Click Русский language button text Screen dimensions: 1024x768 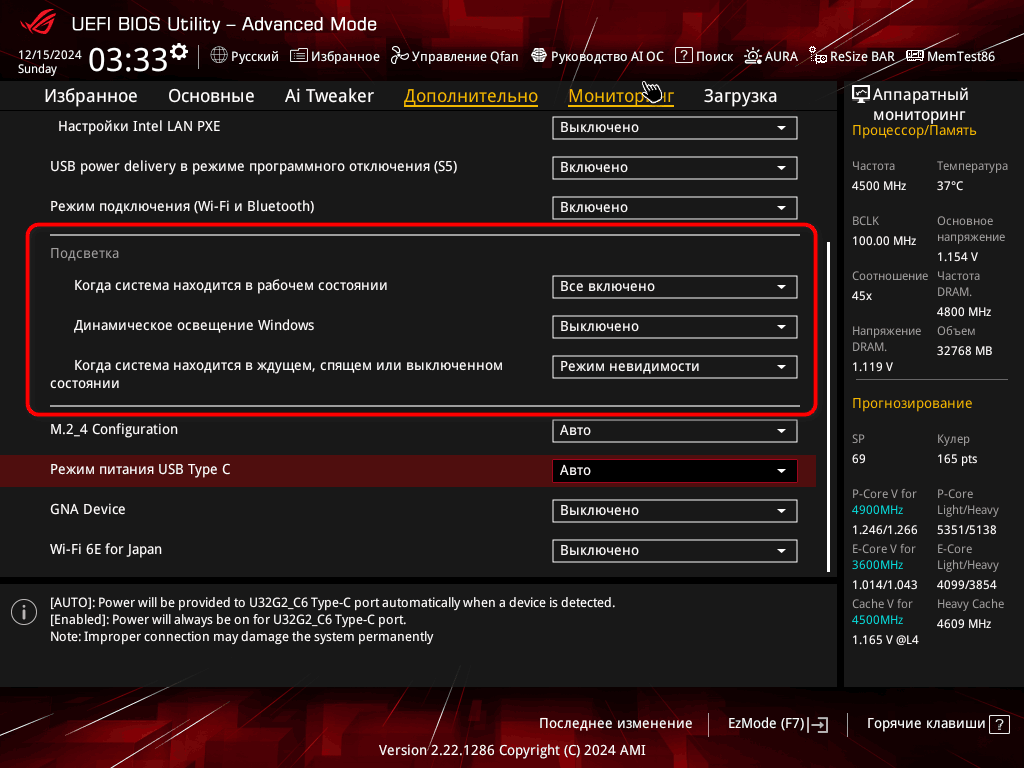point(255,56)
